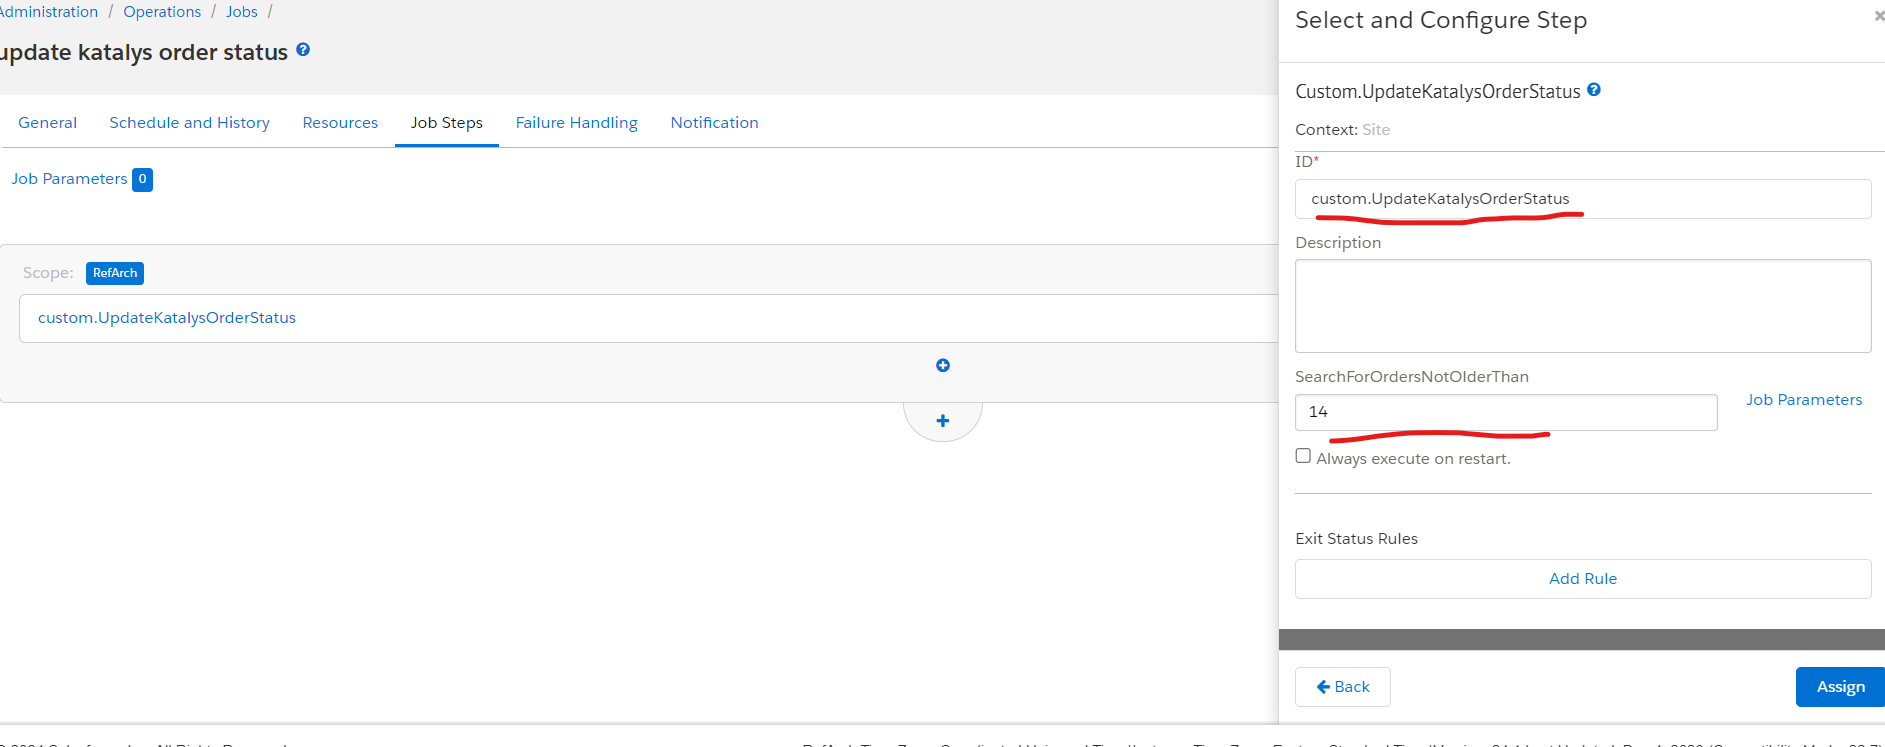Image resolution: width=1885 pixels, height=747 pixels.
Task: Open the Resources tab
Action: pyautogui.click(x=340, y=123)
